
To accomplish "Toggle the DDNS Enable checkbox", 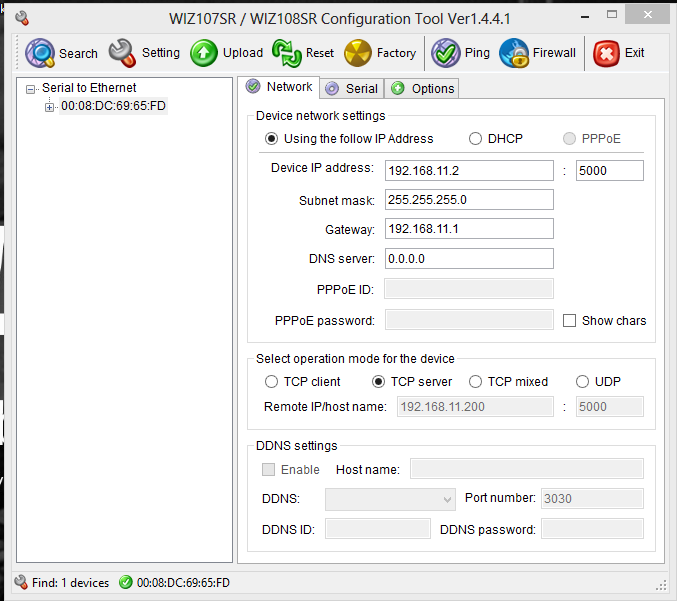I will click(269, 469).
